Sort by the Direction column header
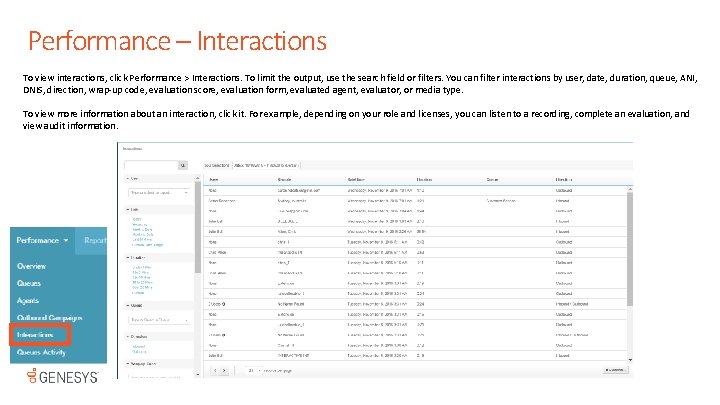Screen dimensions: 720x405 (564, 180)
